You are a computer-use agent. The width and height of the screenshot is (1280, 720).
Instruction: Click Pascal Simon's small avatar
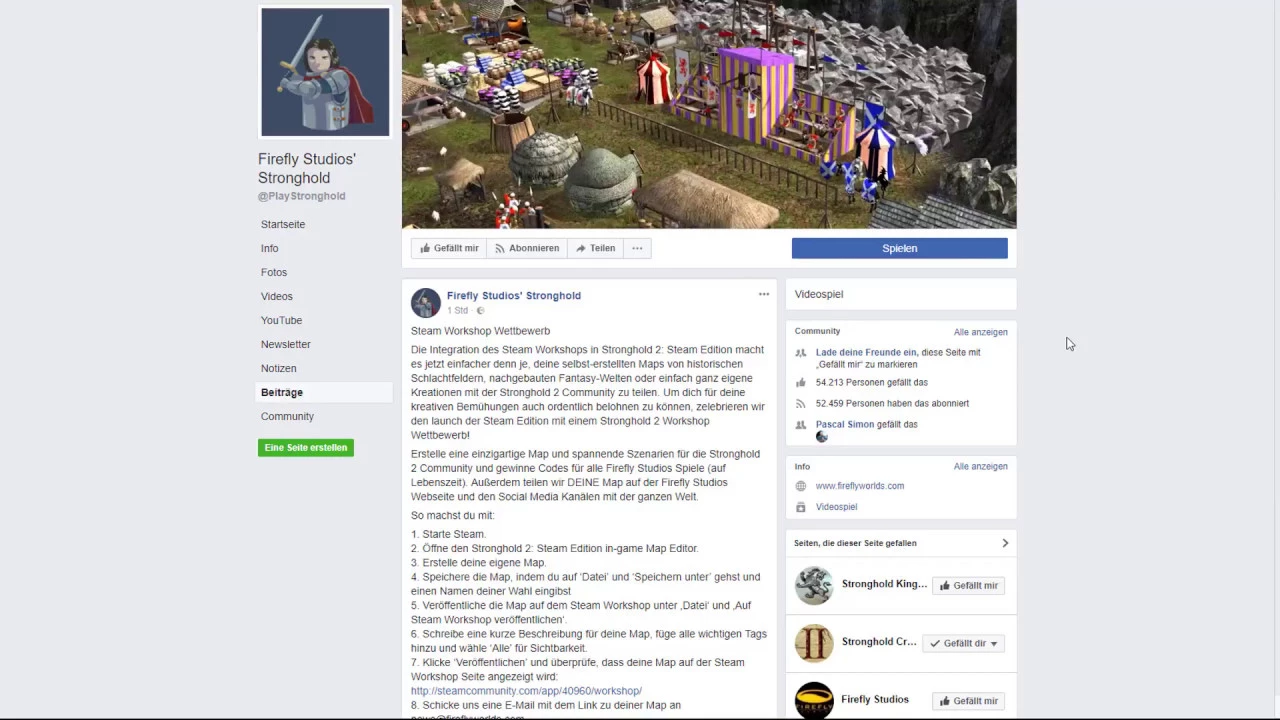(x=822, y=437)
